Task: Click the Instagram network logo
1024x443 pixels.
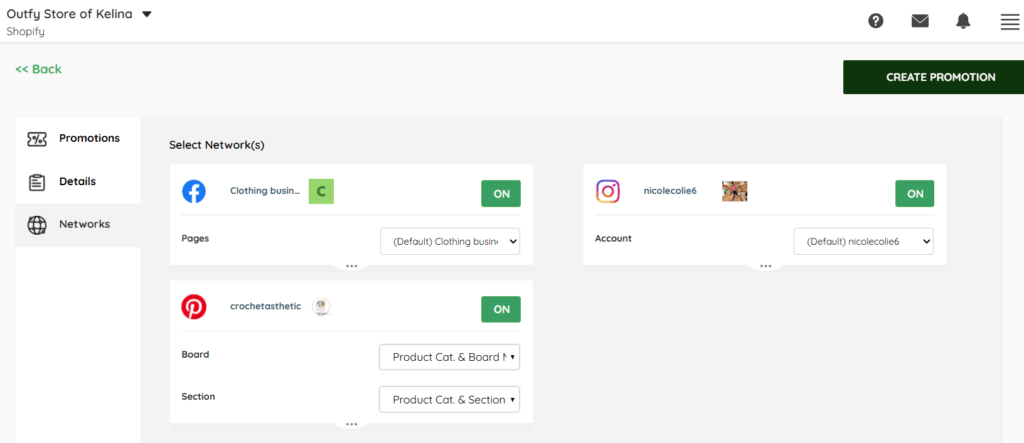Action: click(x=608, y=191)
